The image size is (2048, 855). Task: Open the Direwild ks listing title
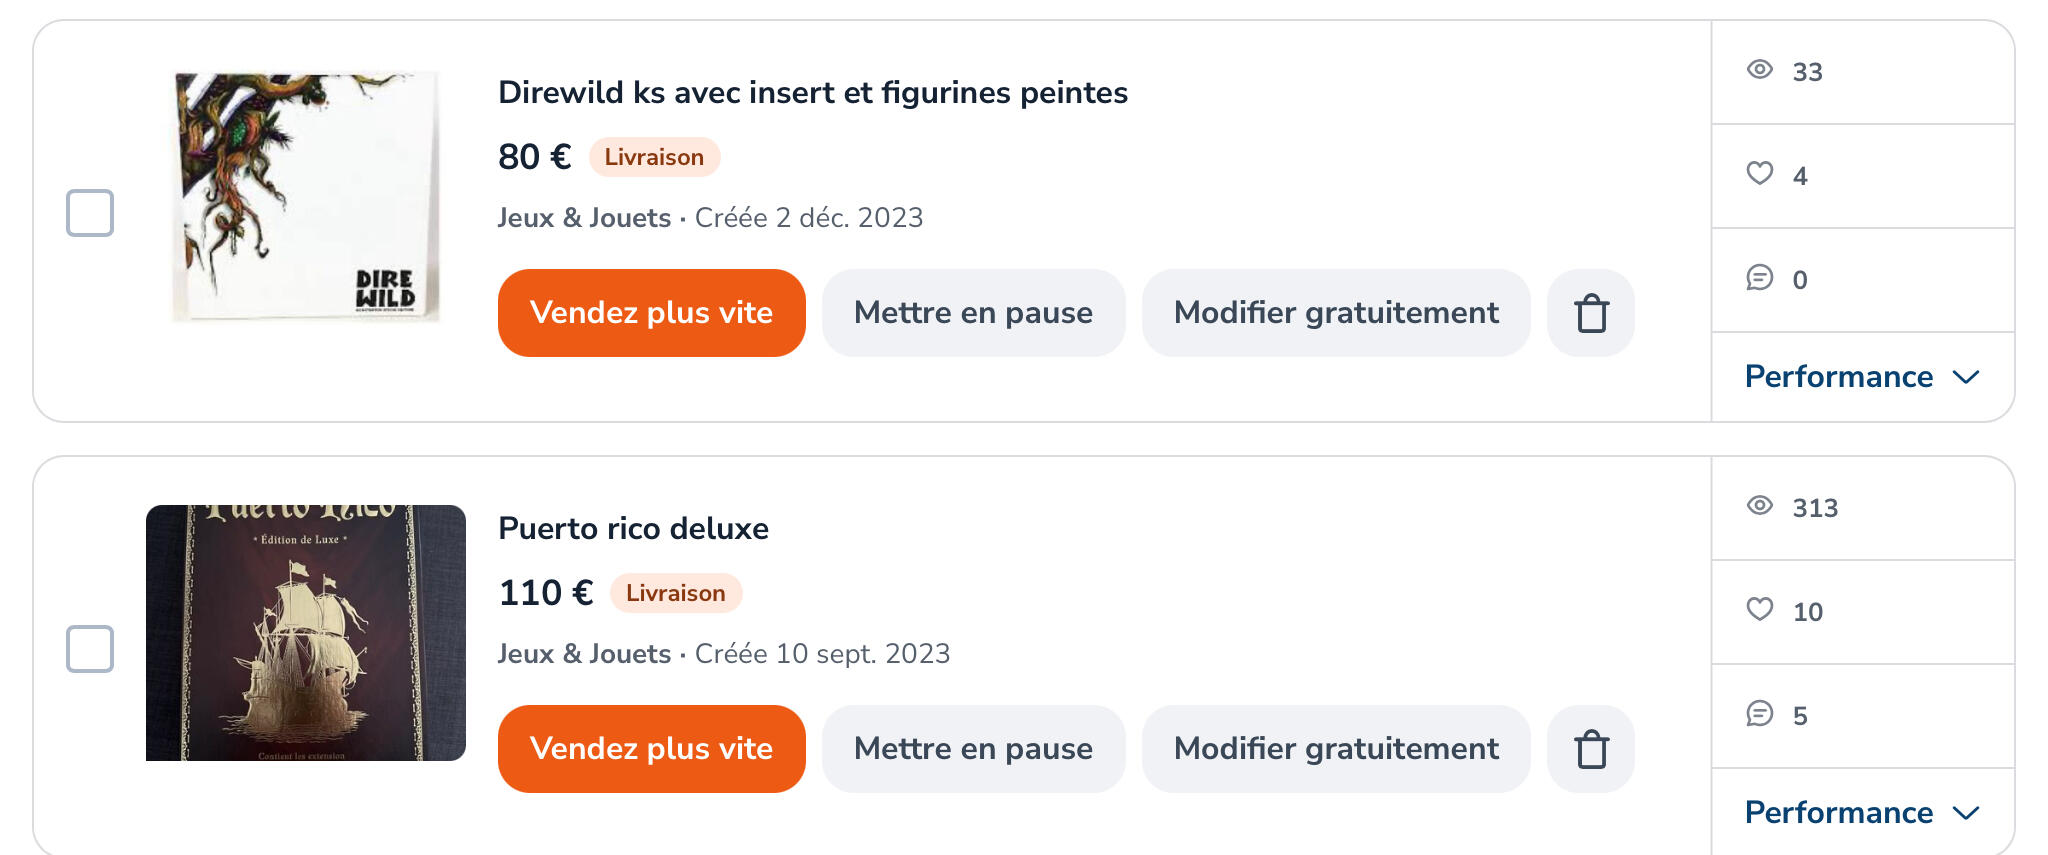[813, 92]
